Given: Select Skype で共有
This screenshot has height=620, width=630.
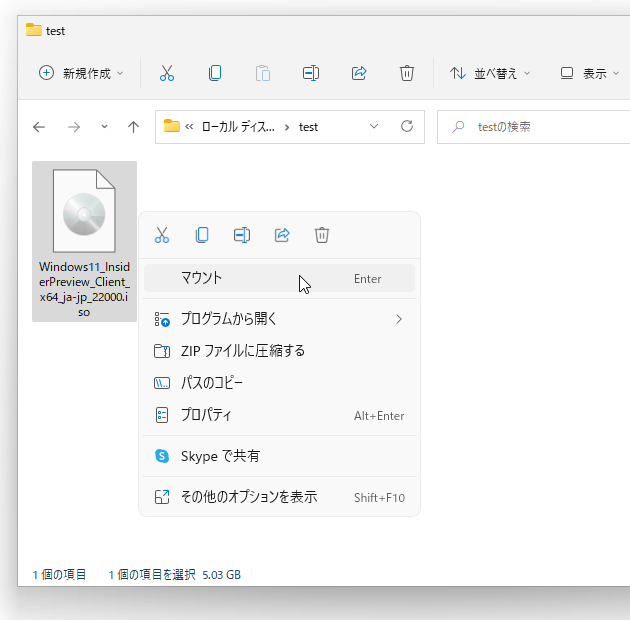Looking at the screenshot, I should pos(279,456).
